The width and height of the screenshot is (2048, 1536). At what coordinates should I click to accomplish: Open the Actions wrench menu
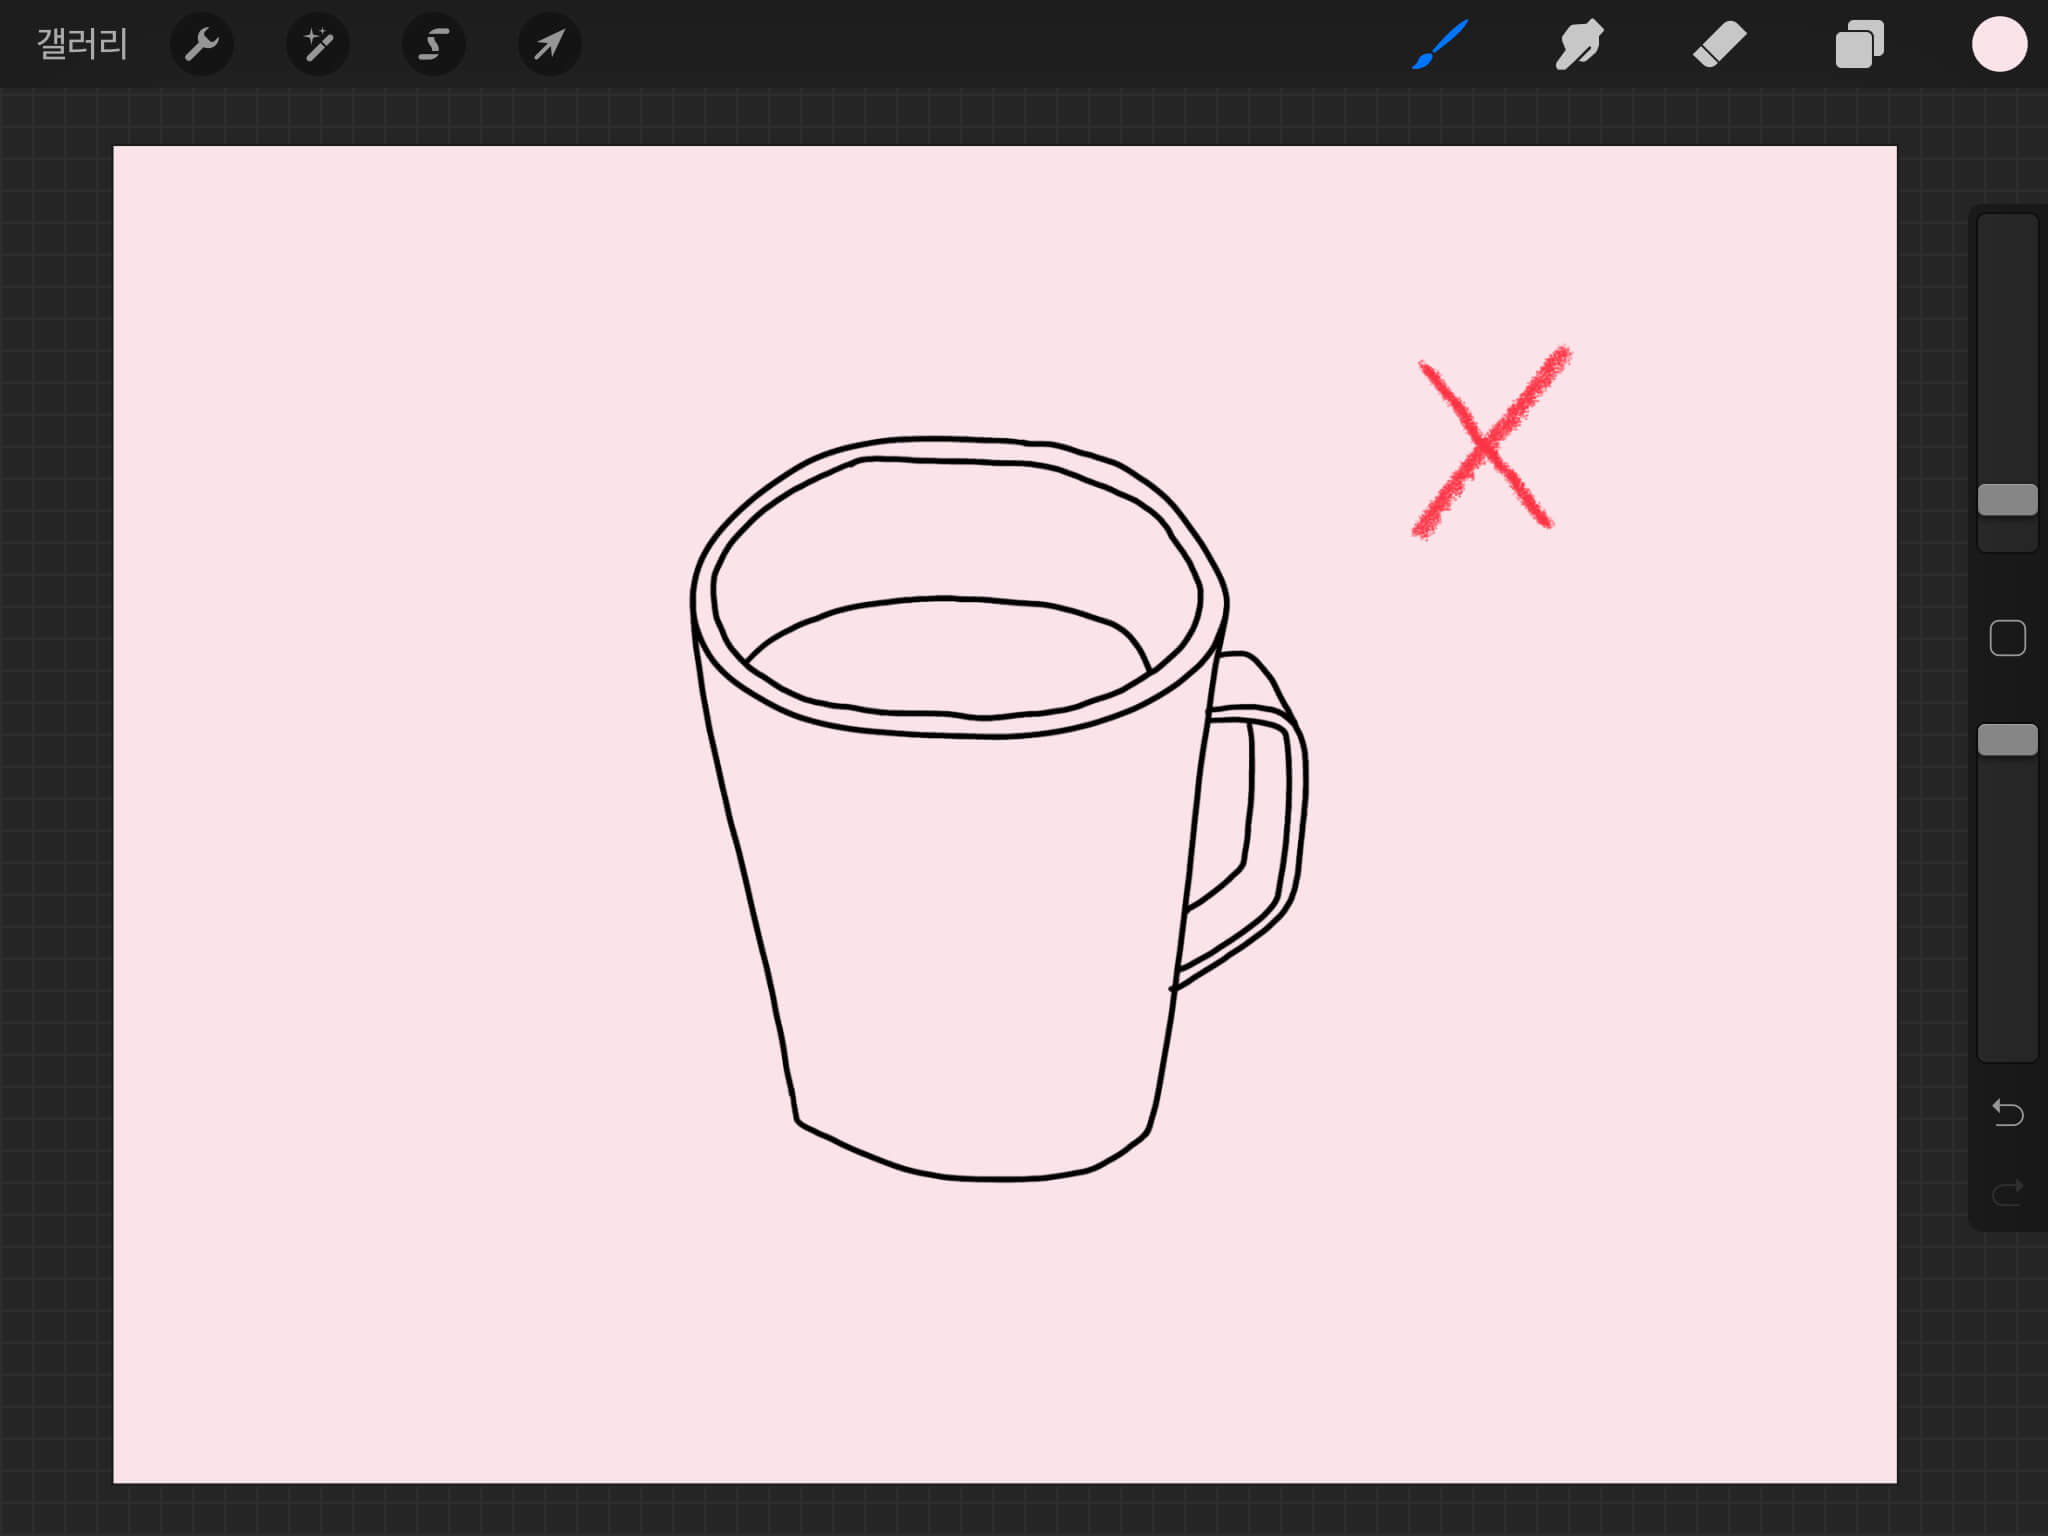tap(202, 45)
